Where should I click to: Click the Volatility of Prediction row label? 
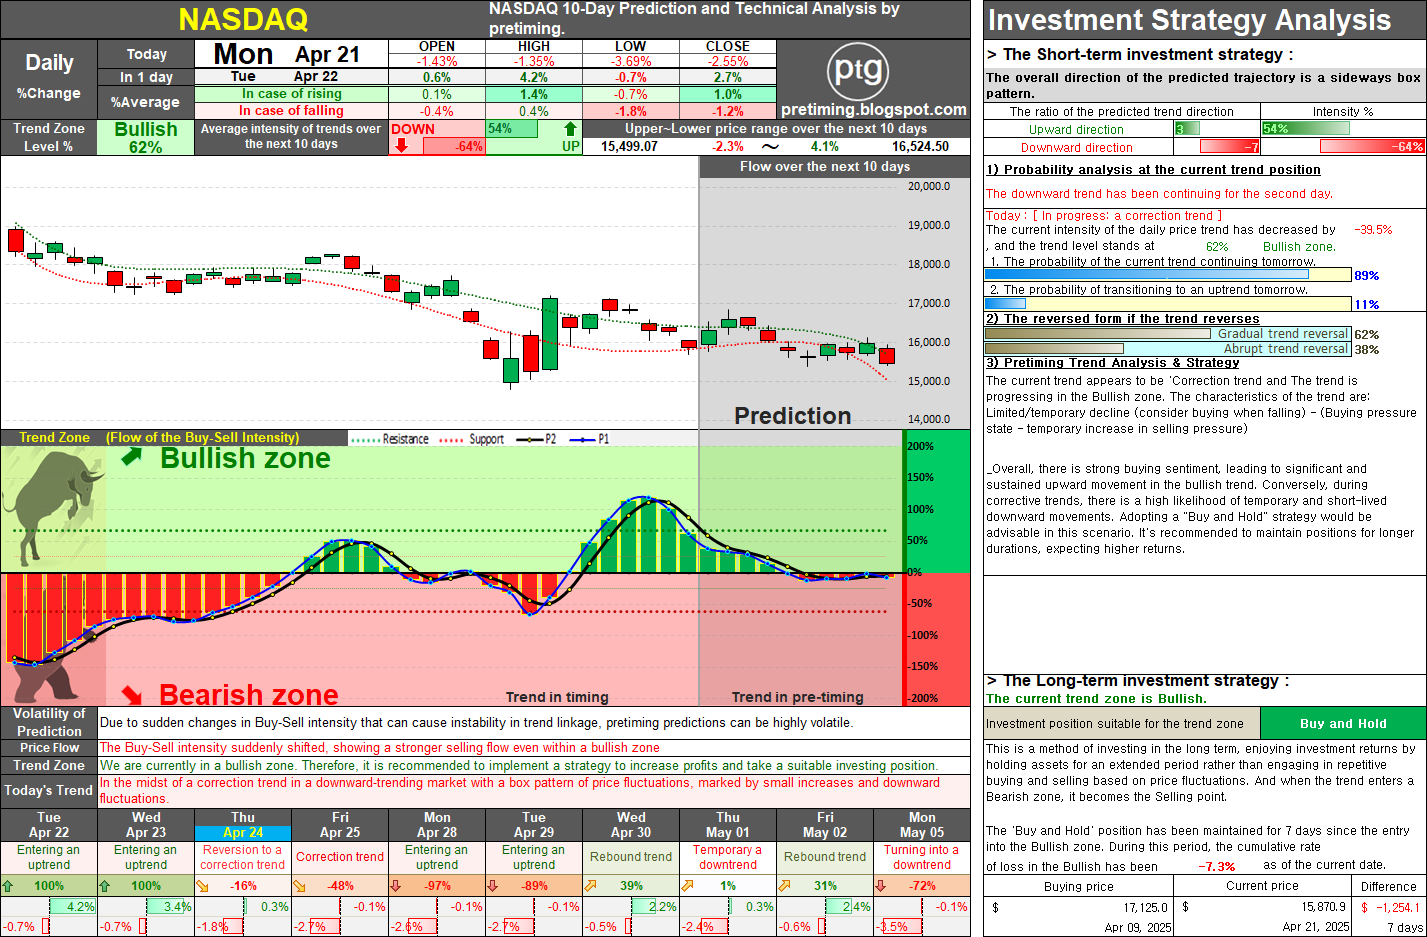tap(49, 722)
